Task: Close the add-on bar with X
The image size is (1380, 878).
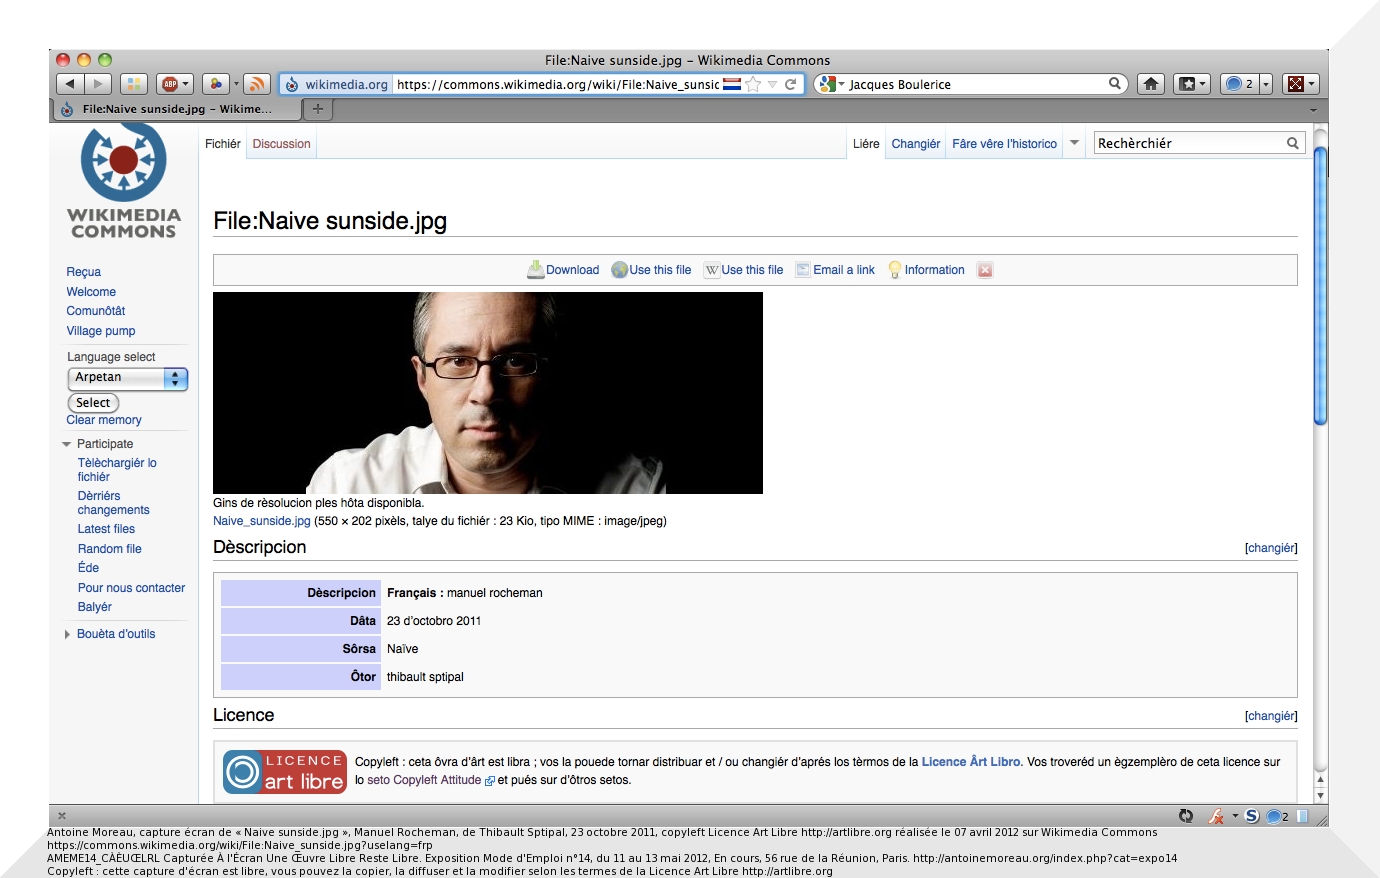Action: tap(62, 816)
